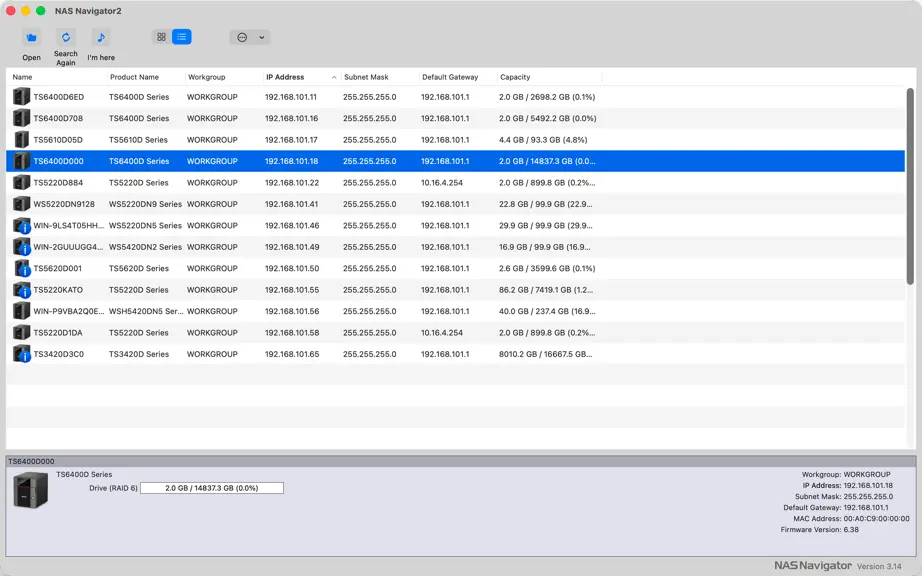
Task: Select the TS3420D3C0 device info icon
Action: pyautogui.click(x=21, y=354)
